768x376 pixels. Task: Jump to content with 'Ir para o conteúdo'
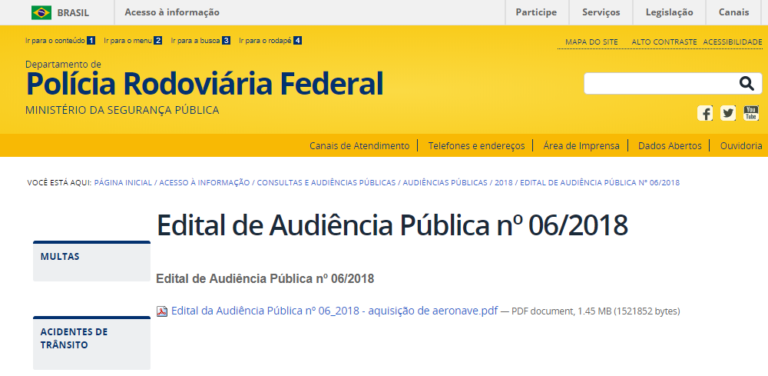click(x=60, y=41)
